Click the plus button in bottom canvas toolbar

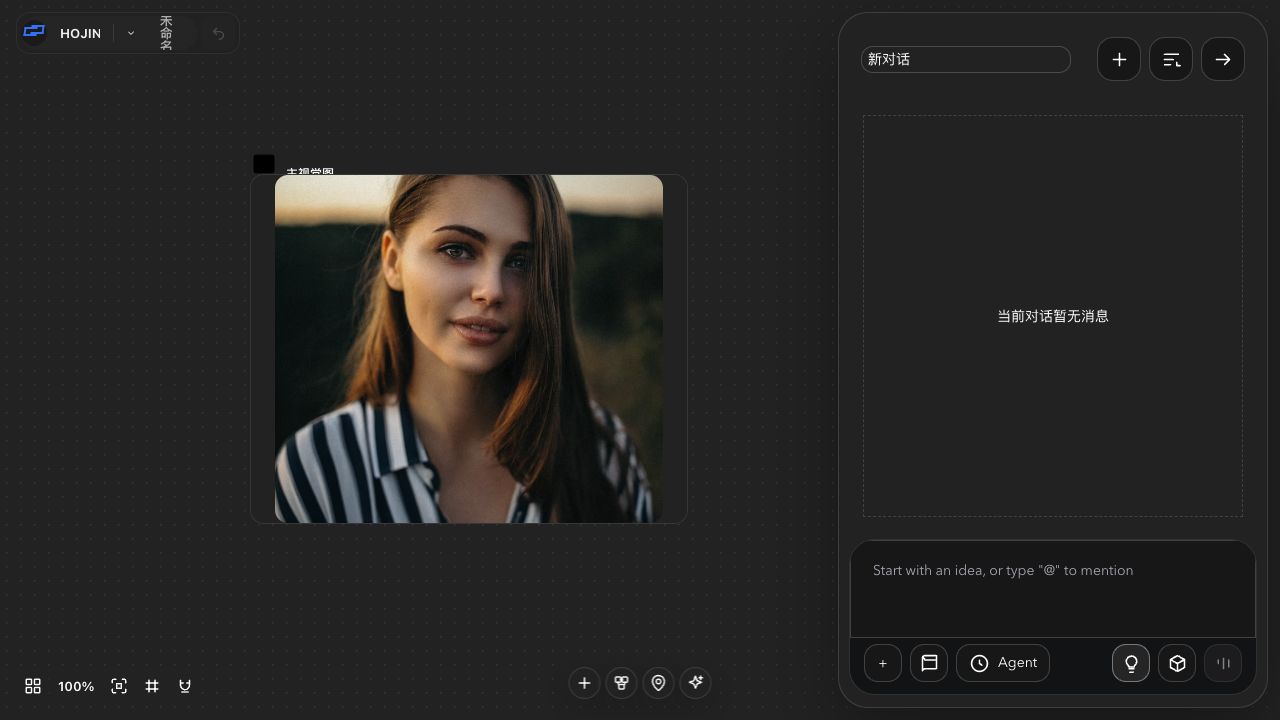[x=585, y=683]
